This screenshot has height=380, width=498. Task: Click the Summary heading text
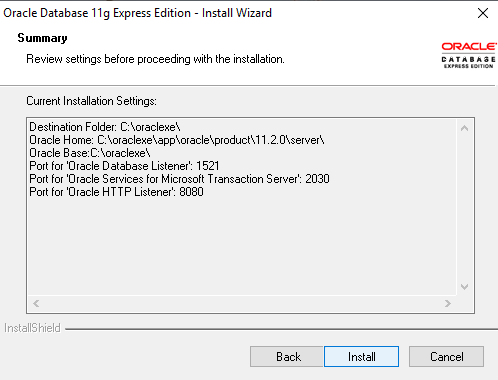pyautogui.click(x=42, y=38)
